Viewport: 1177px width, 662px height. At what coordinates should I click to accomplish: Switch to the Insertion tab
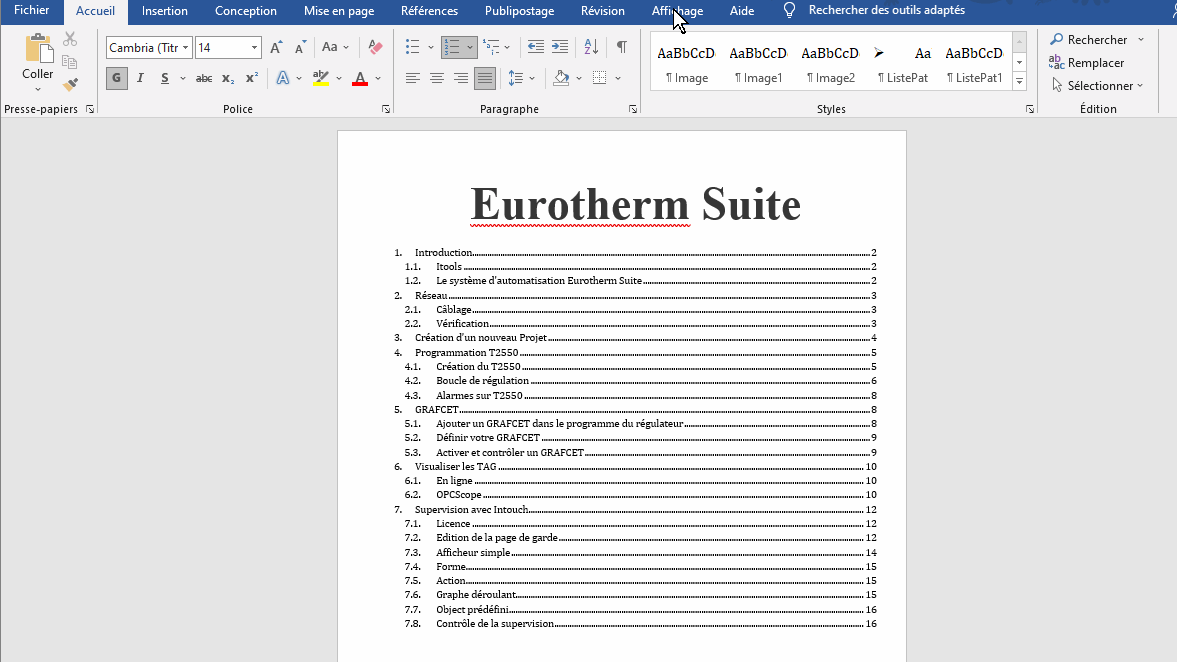coord(164,11)
